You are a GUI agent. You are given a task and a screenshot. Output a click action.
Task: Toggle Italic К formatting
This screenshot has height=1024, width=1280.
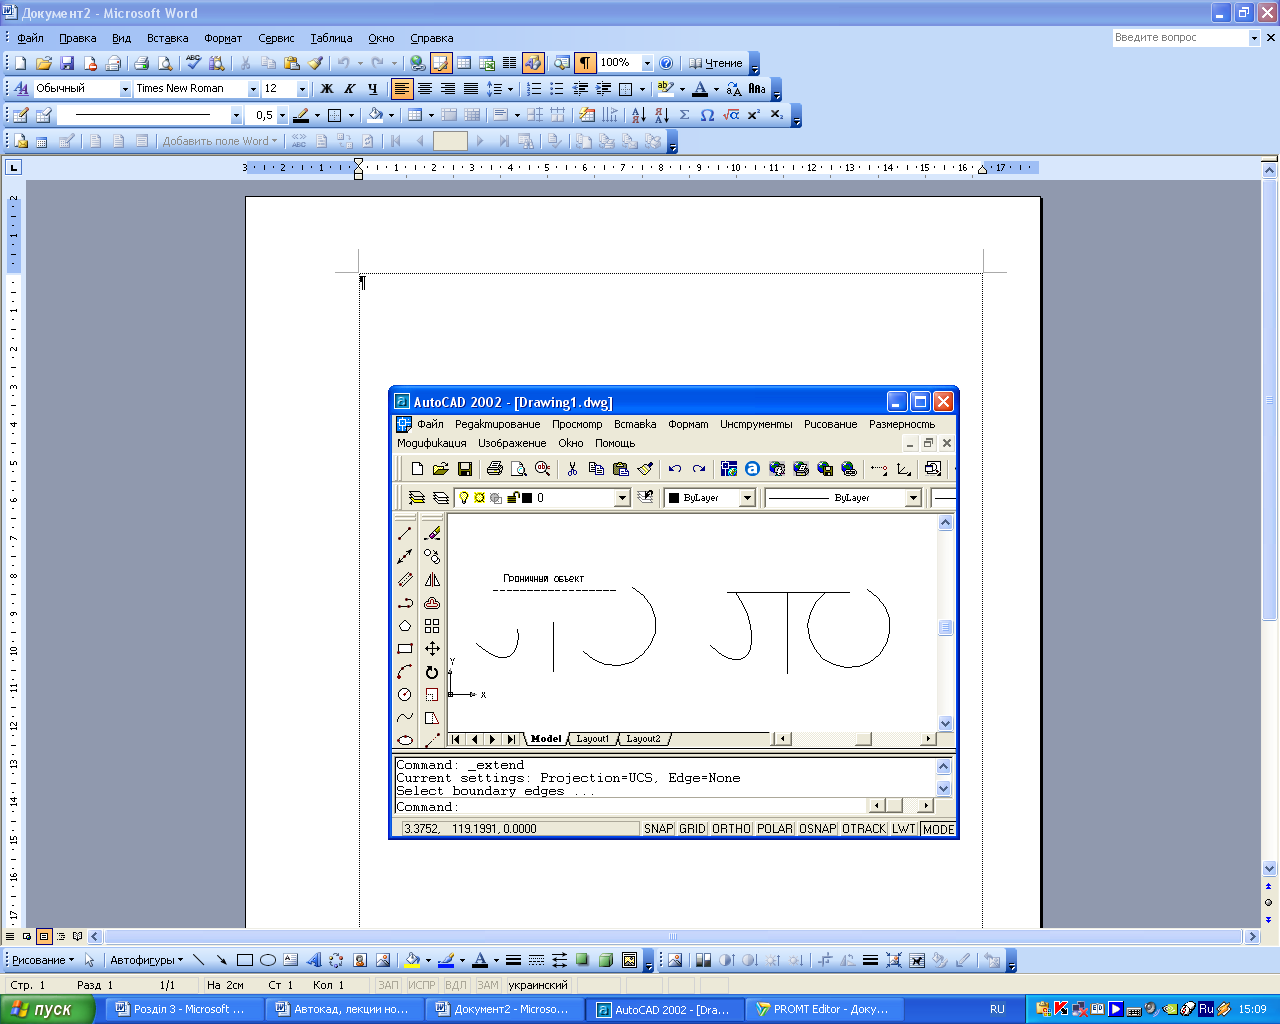pos(349,89)
